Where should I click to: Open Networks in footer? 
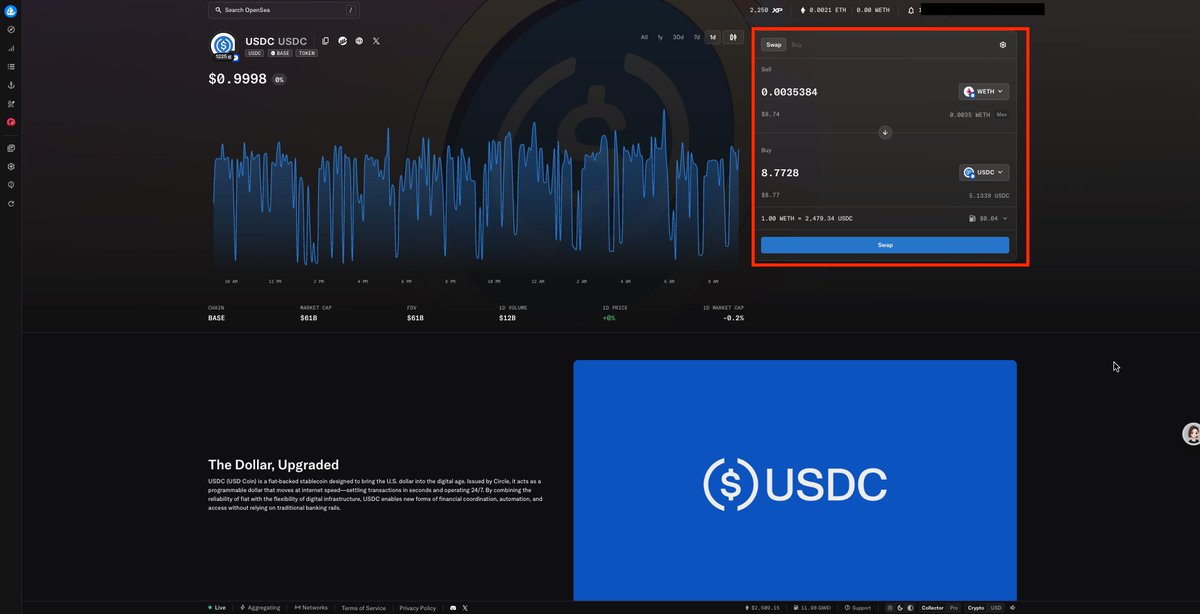[311, 608]
